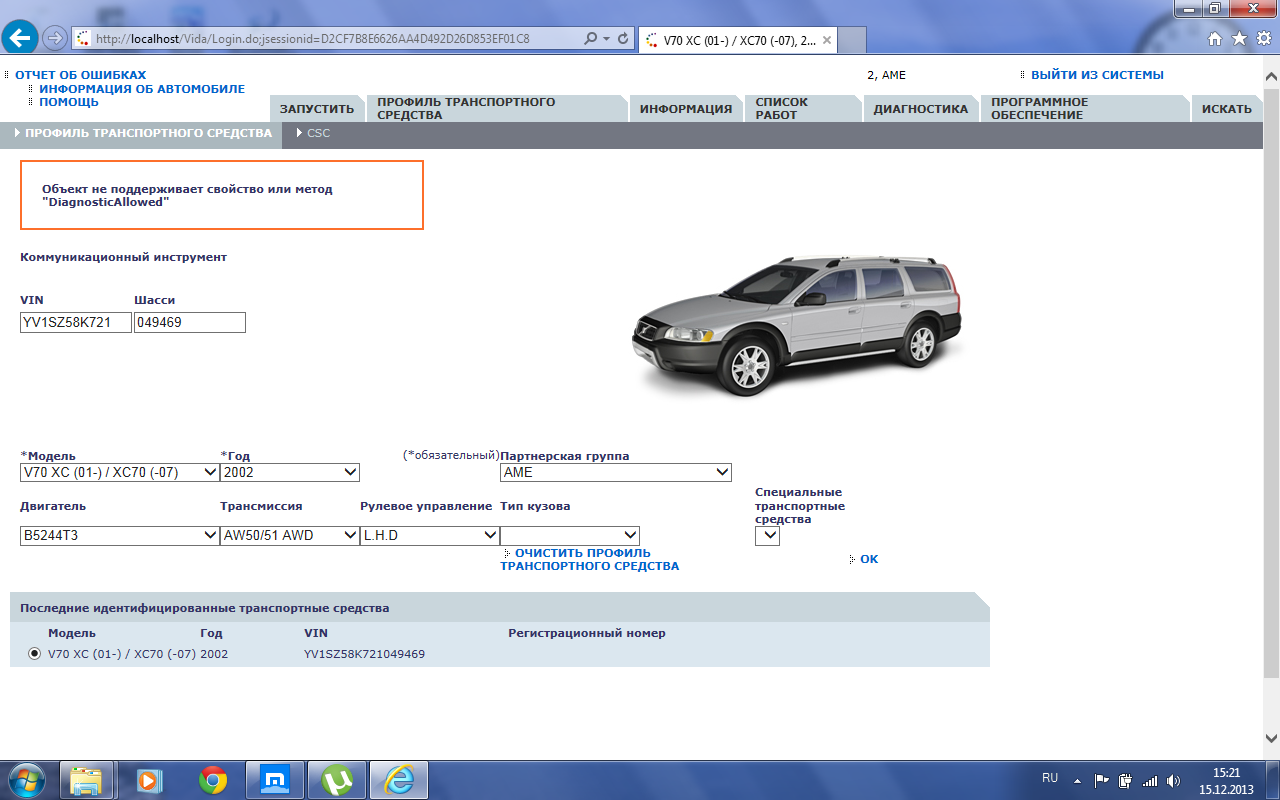The width and height of the screenshot is (1280, 800).
Task: Open uTorrent from the taskbar
Action: pos(337,779)
